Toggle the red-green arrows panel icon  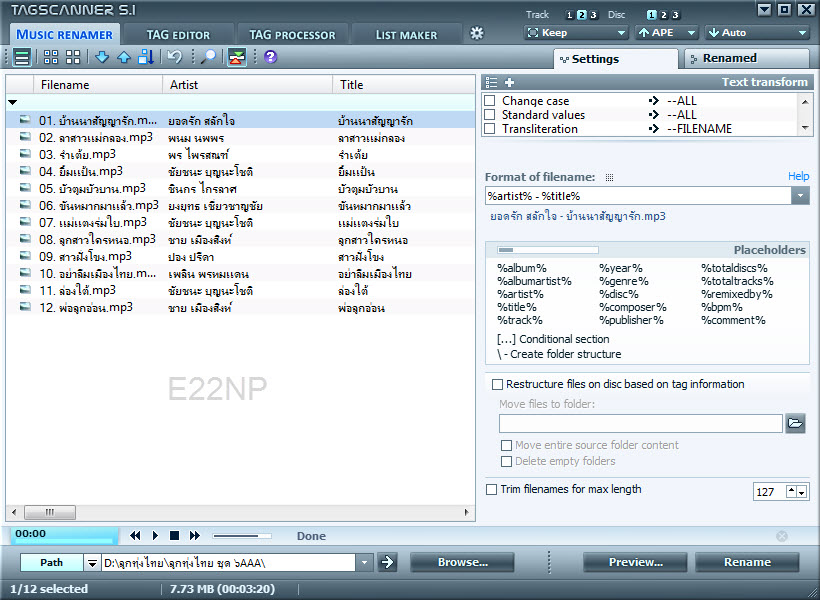[236, 57]
